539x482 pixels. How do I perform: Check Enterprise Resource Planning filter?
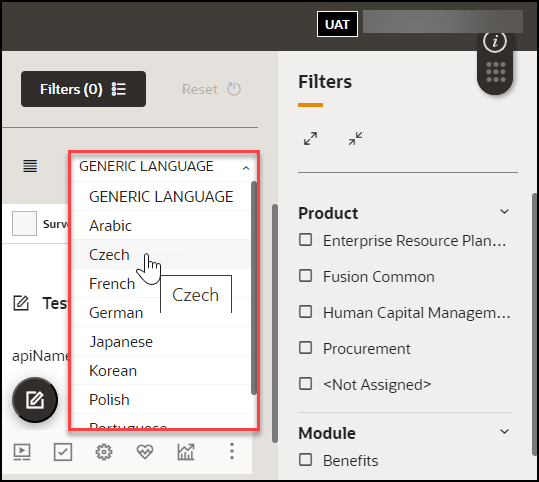[306, 240]
